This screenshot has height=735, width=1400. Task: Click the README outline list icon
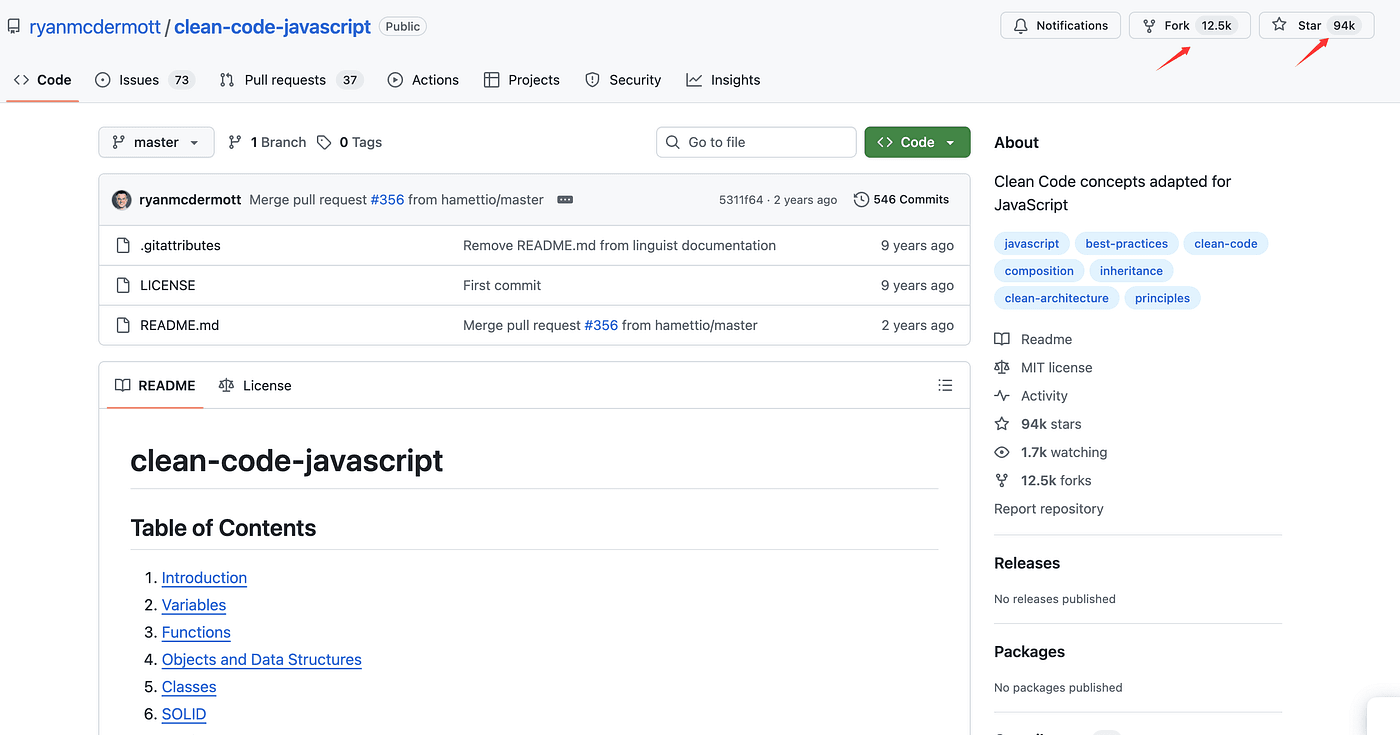945,385
